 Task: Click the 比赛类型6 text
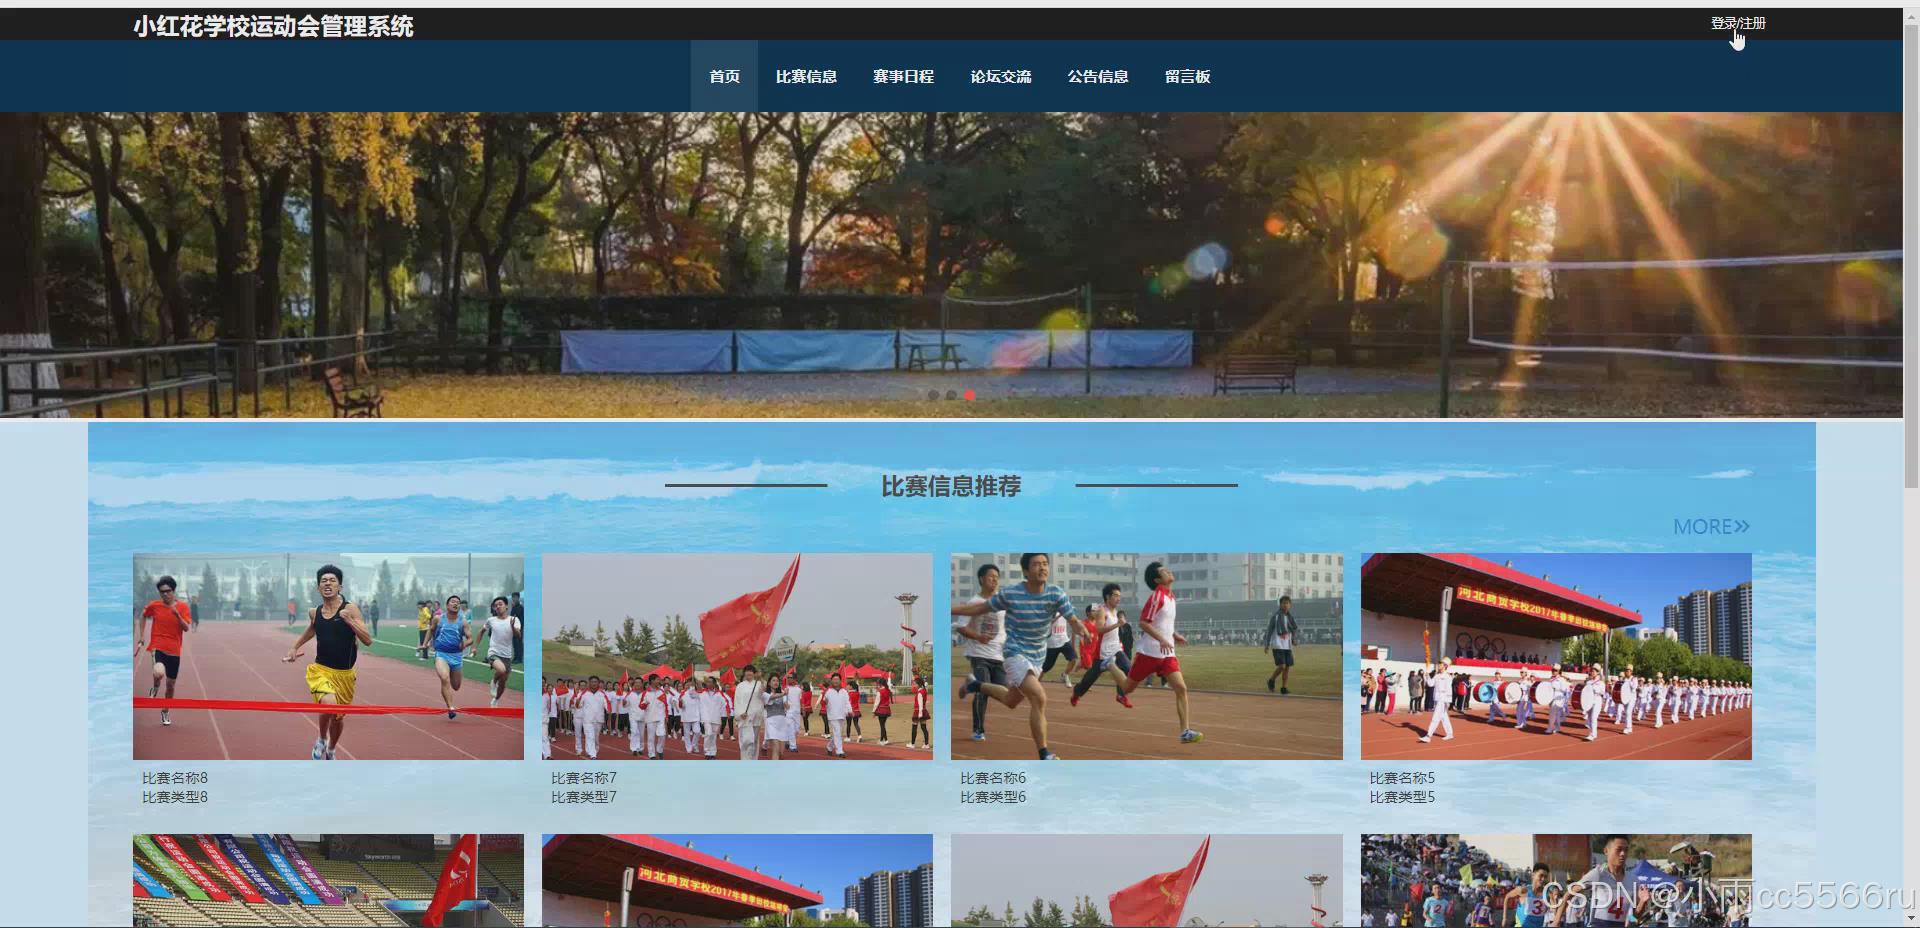pos(993,797)
